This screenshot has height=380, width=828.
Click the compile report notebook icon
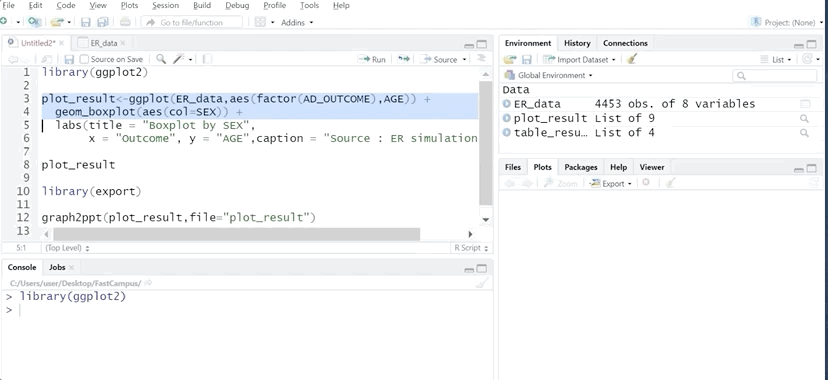[x=208, y=59]
